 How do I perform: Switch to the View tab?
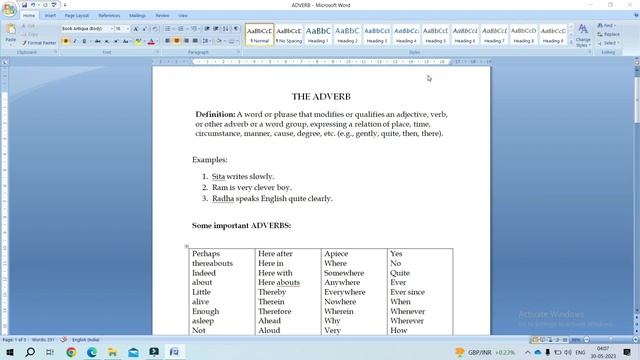pos(182,16)
